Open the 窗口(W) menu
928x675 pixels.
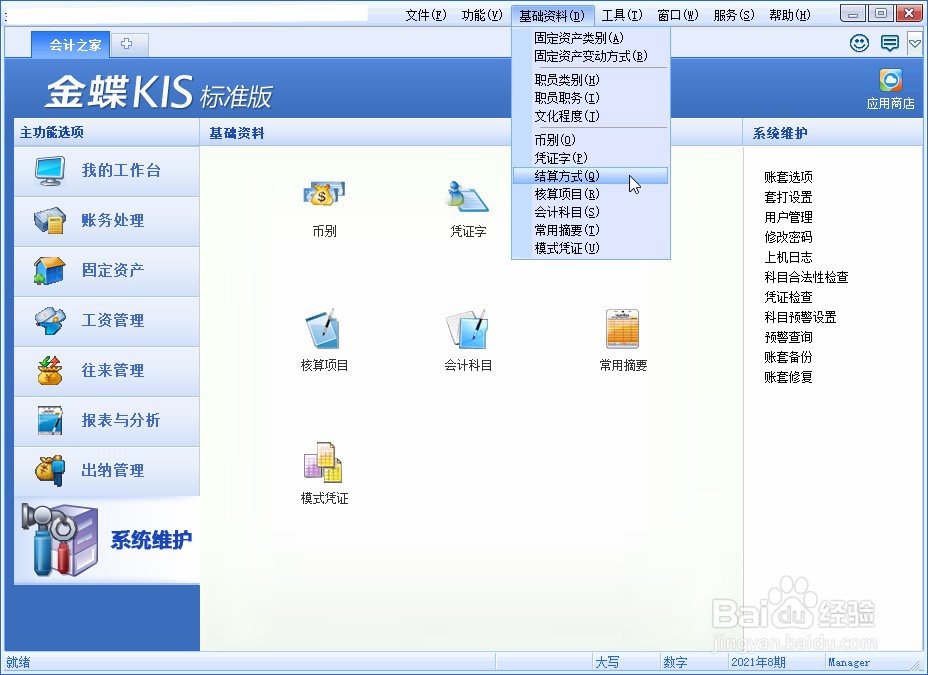(x=678, y=15)
